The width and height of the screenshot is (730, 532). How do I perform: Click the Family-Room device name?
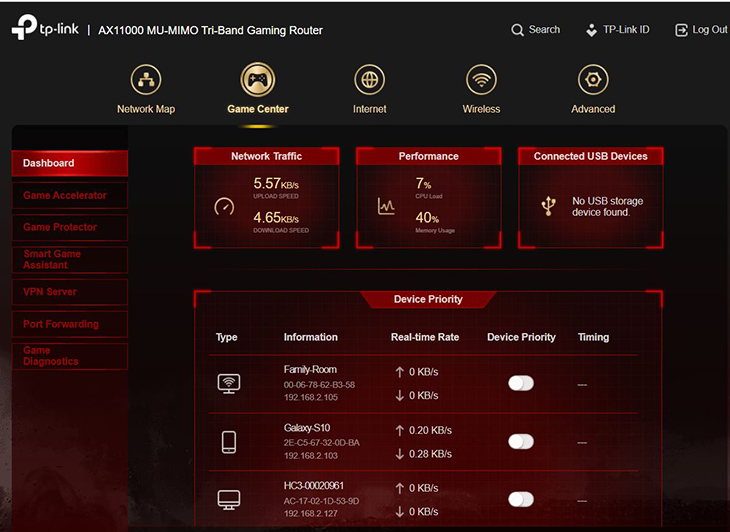pyautogui.click(x=310, y=370)
